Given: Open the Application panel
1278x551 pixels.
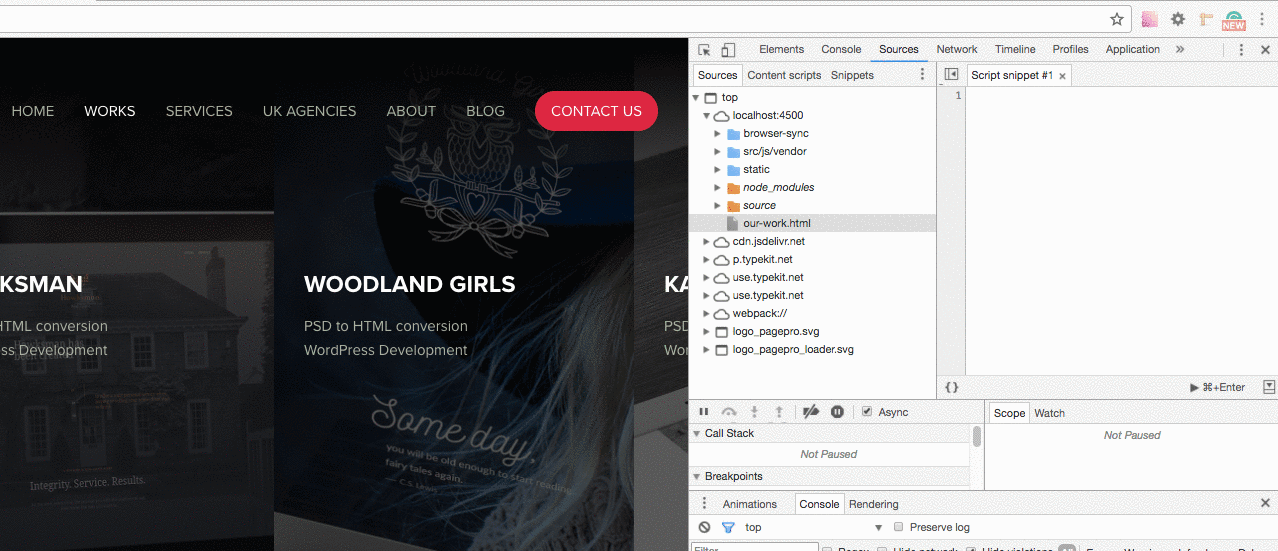Looking at the screenshot, I should pyautogui.click(x=1133, y=49).
